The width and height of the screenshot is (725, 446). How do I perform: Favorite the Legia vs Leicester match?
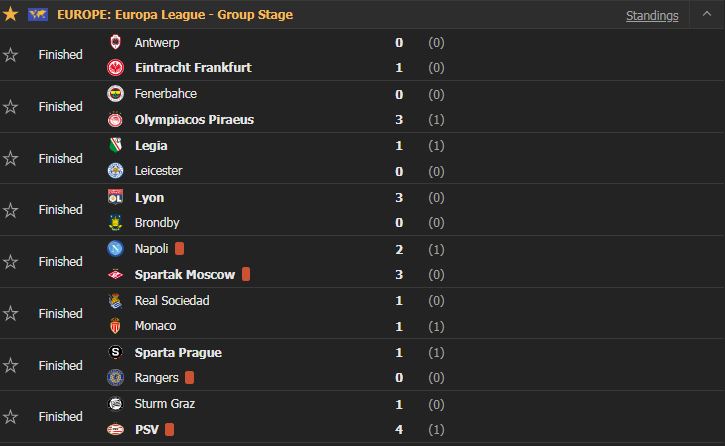pyautogui.click(x=11, y=159)
